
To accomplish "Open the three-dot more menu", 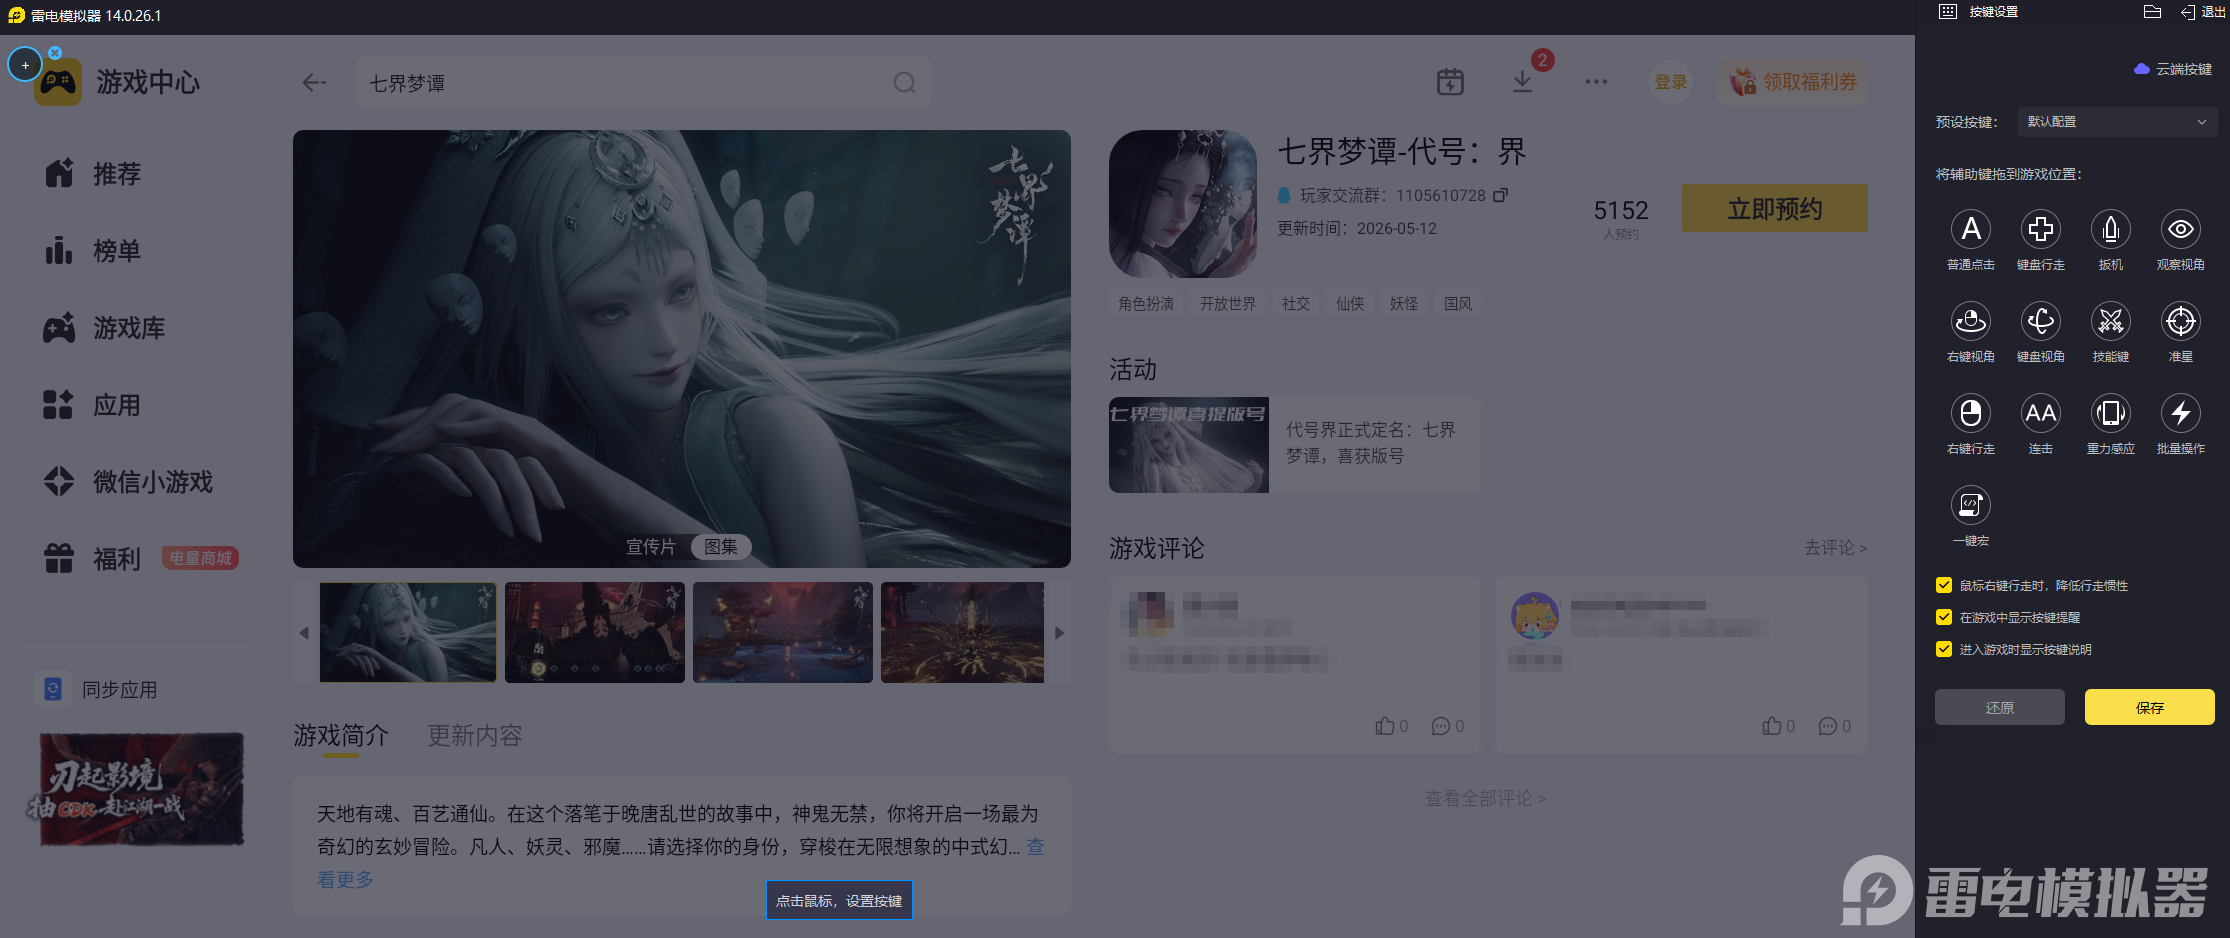I will click(x=1596, y=82).
